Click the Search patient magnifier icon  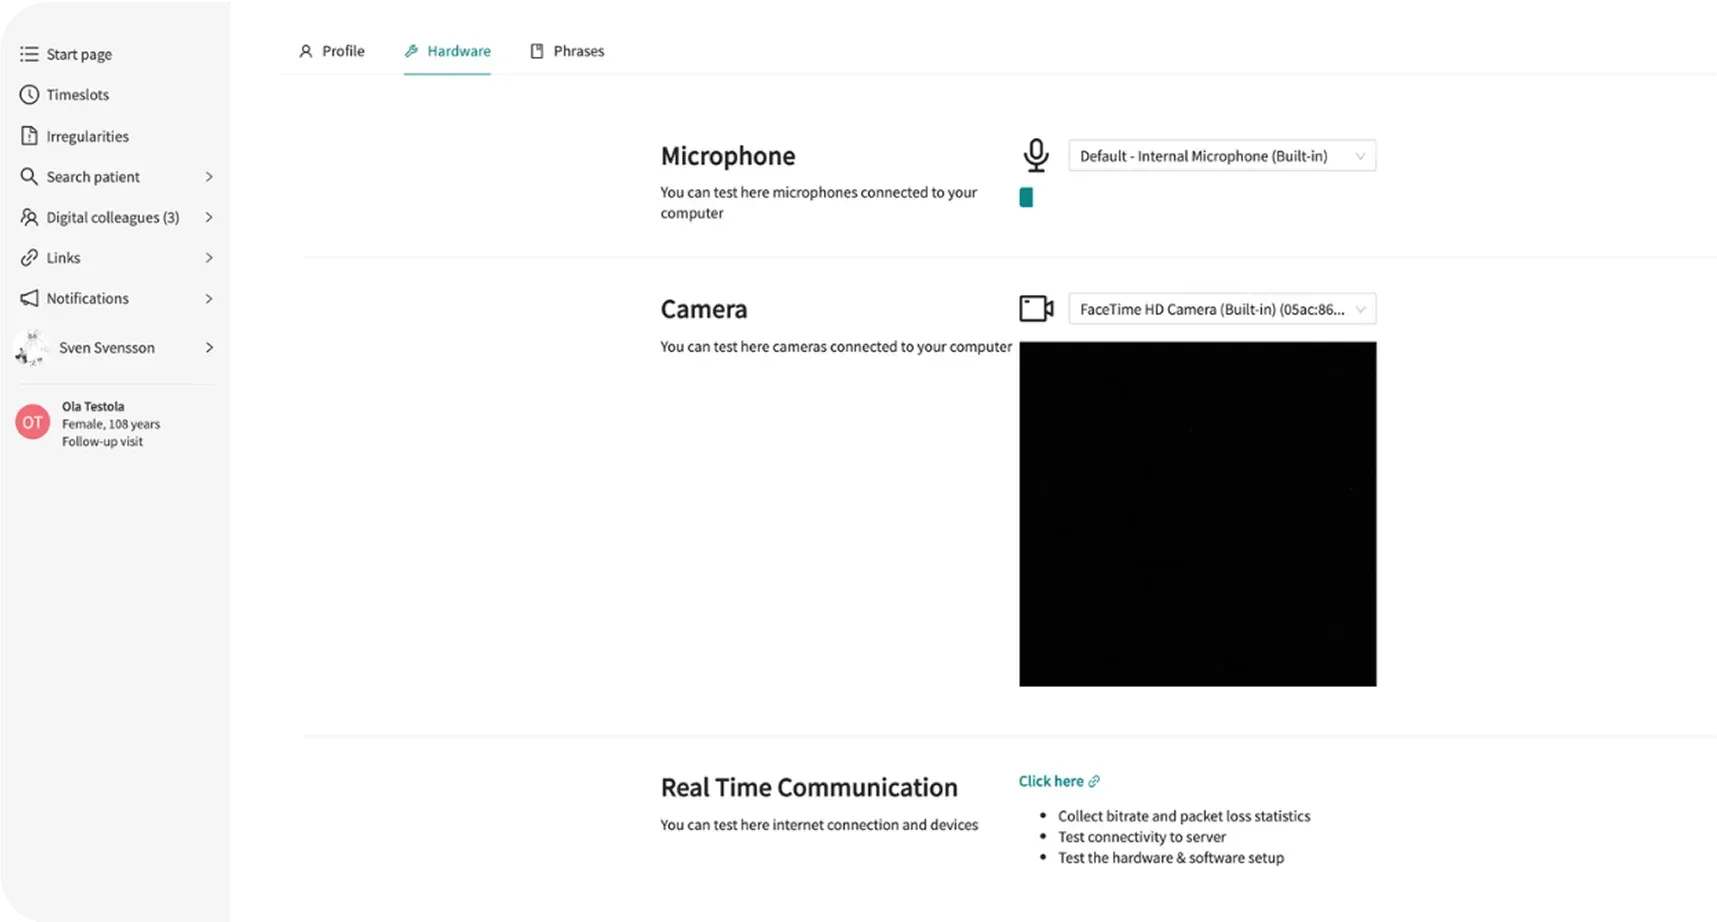click(x=29, y=177)
